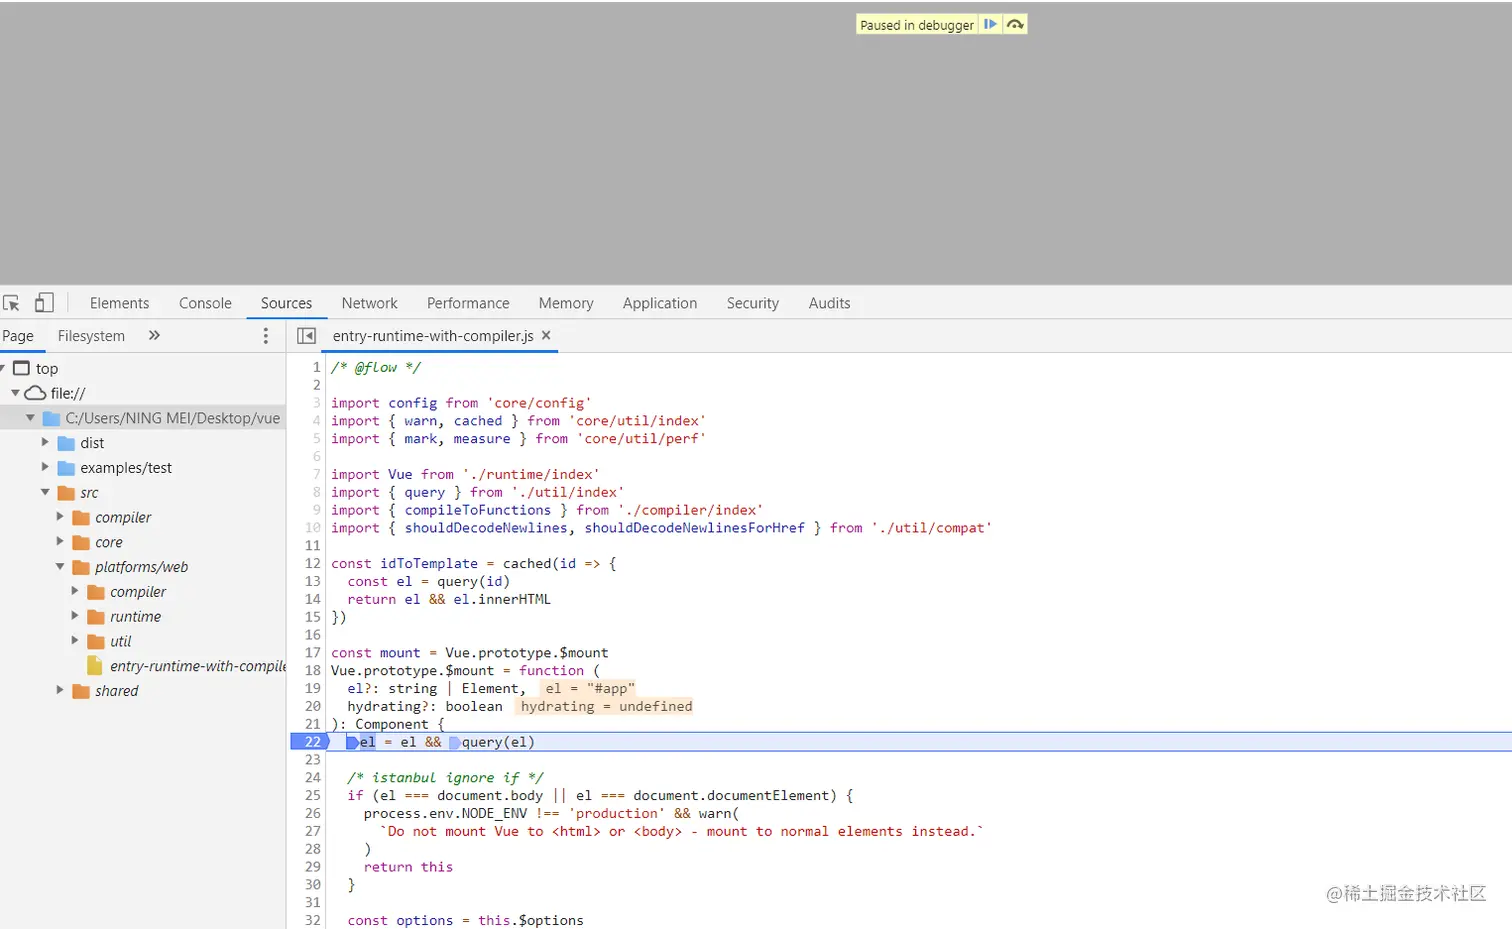
Task: Click 'idToTemplate' on line 12
Action: pos(429,564)
